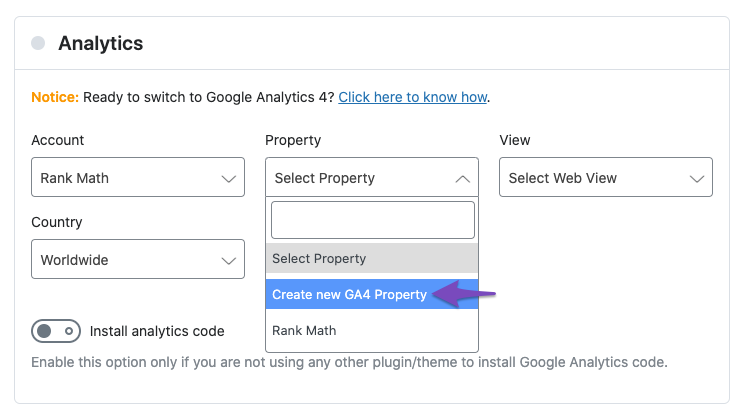
Task: Click the chevron arrow in Account dropdown
Action: (229, 179)
